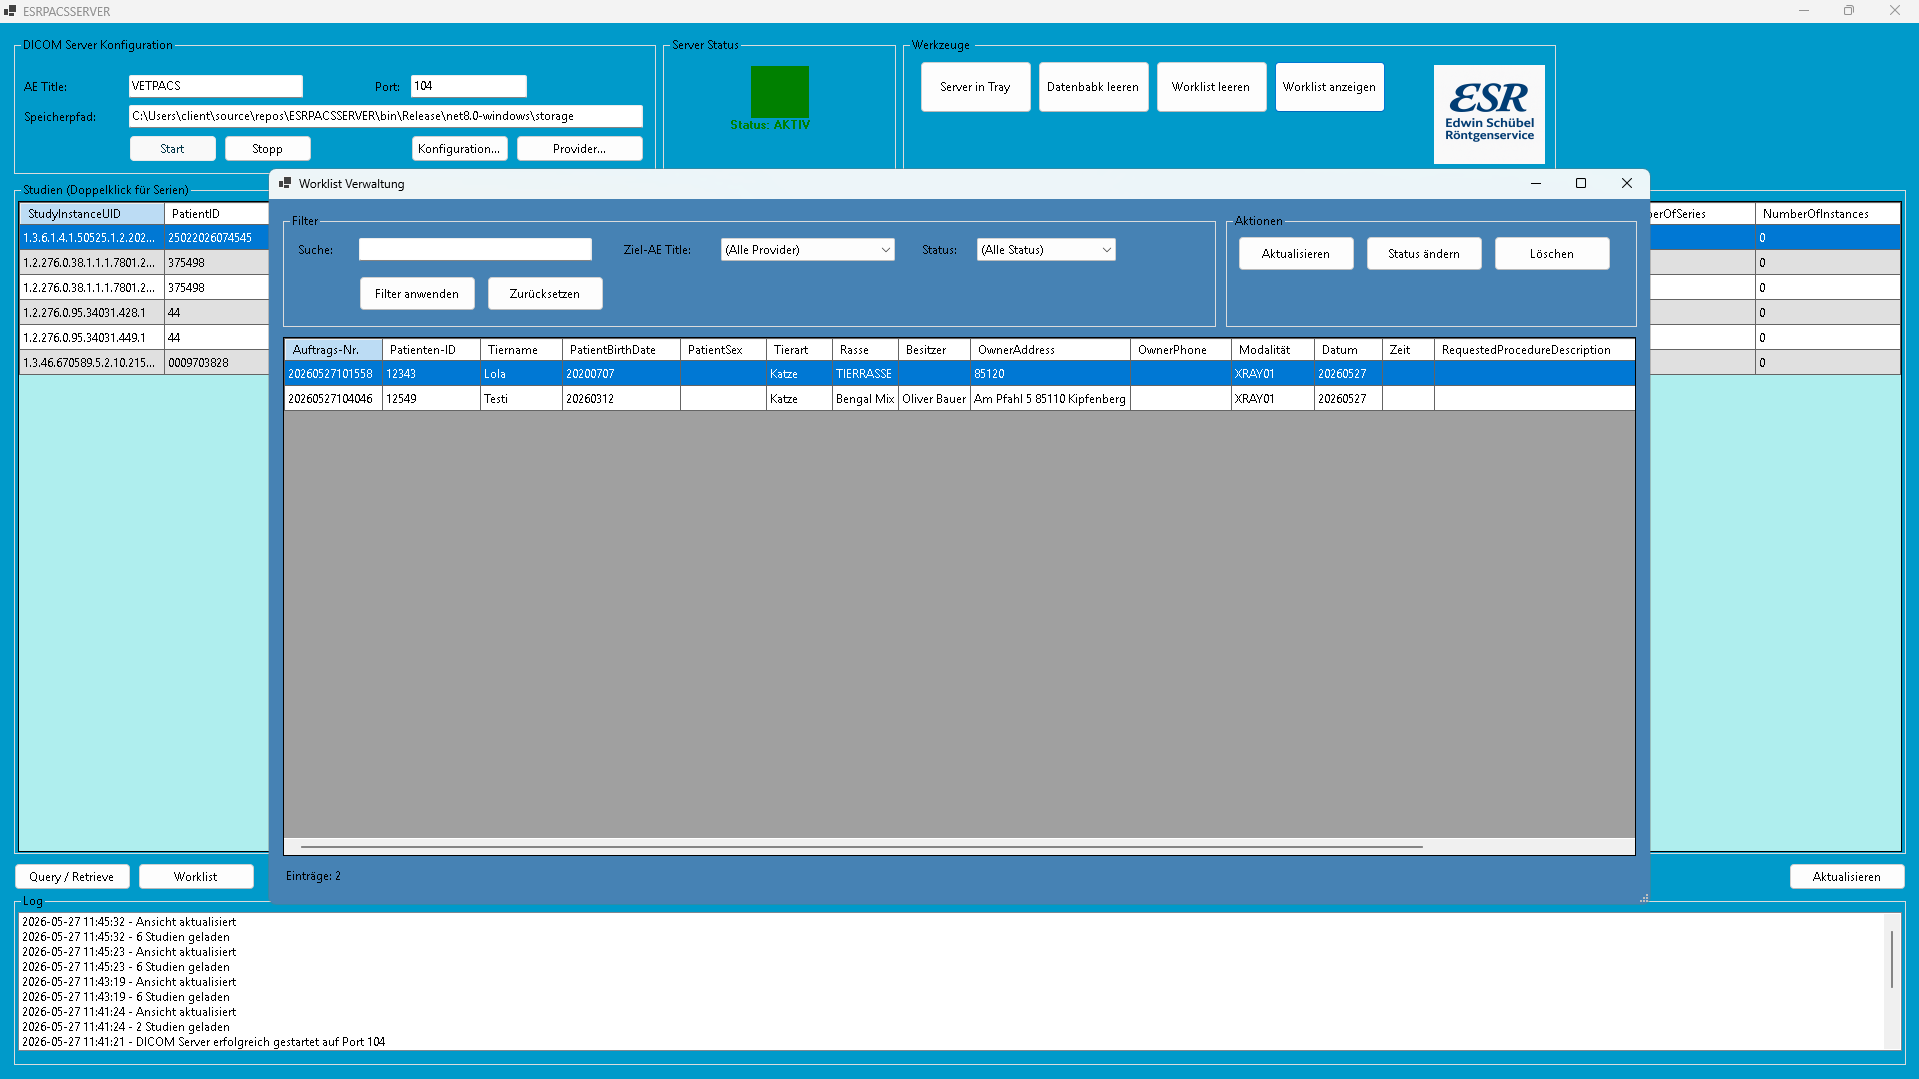Viewport: 1919px width, 1079px height.
Task: Click the log vertical scrollbar
Action: pyautogui.click(x=1892, y=960)
